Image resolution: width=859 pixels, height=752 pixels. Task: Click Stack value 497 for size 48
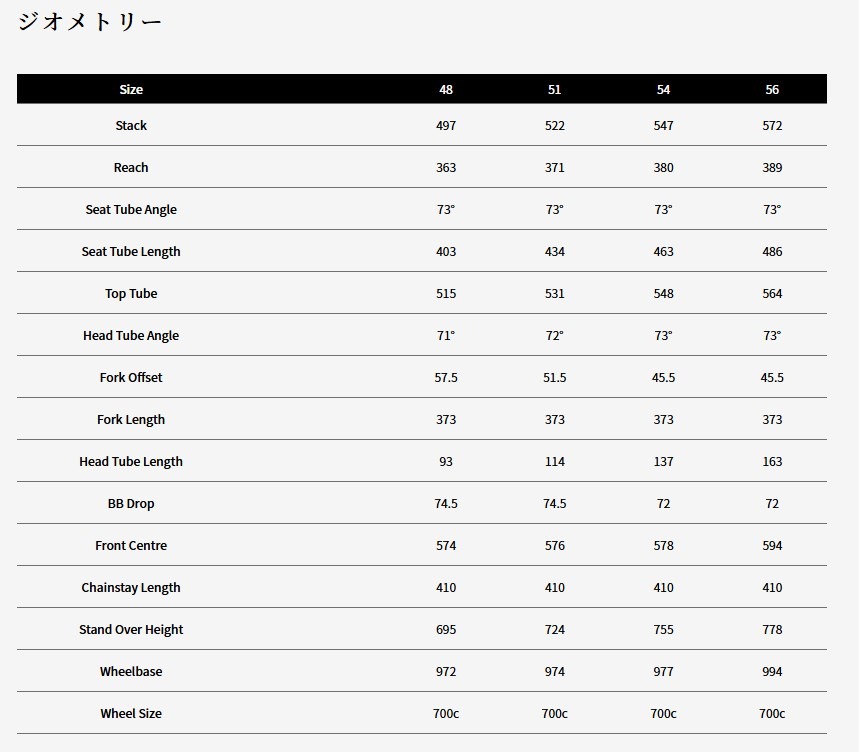click(x=446, y=126)
